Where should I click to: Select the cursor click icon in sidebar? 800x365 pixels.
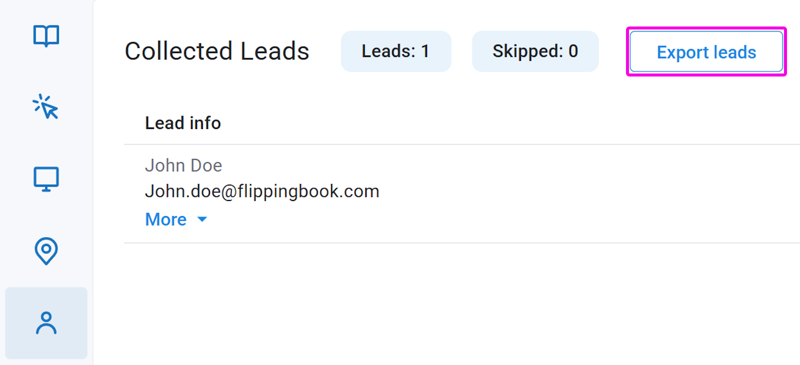(x=46, y=106)
